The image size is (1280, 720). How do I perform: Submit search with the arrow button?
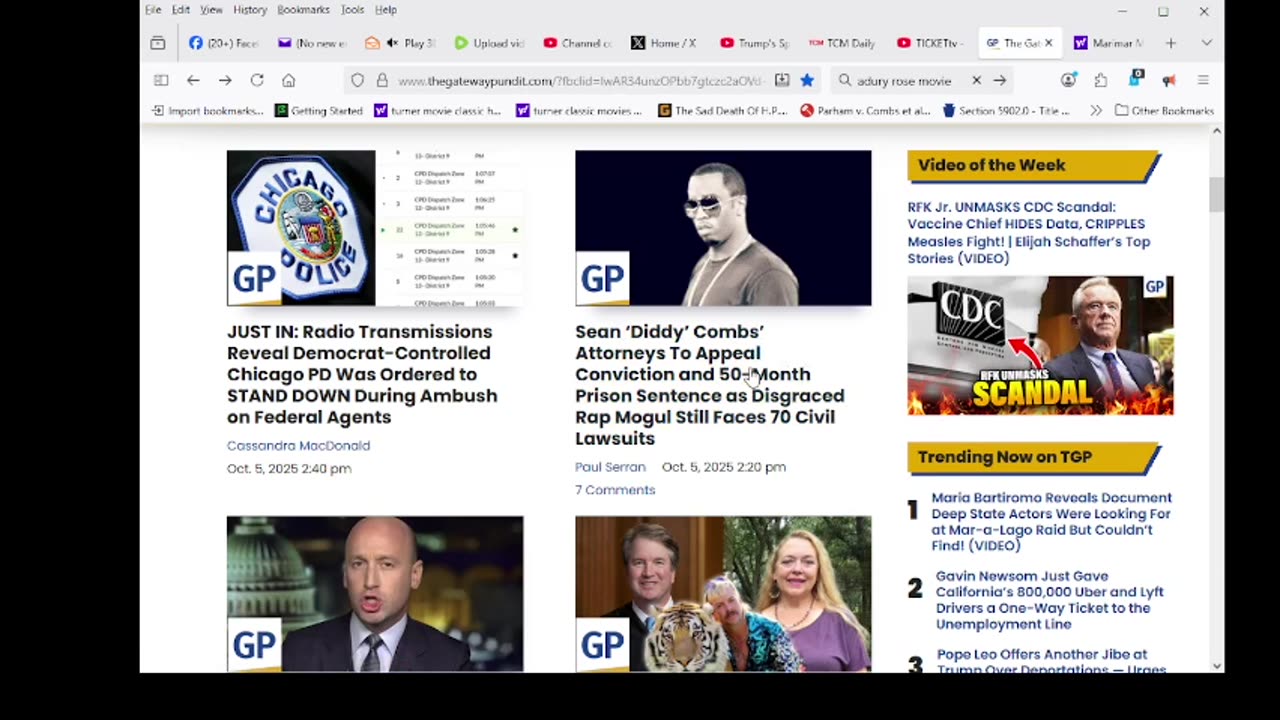[x=999, y=80]
